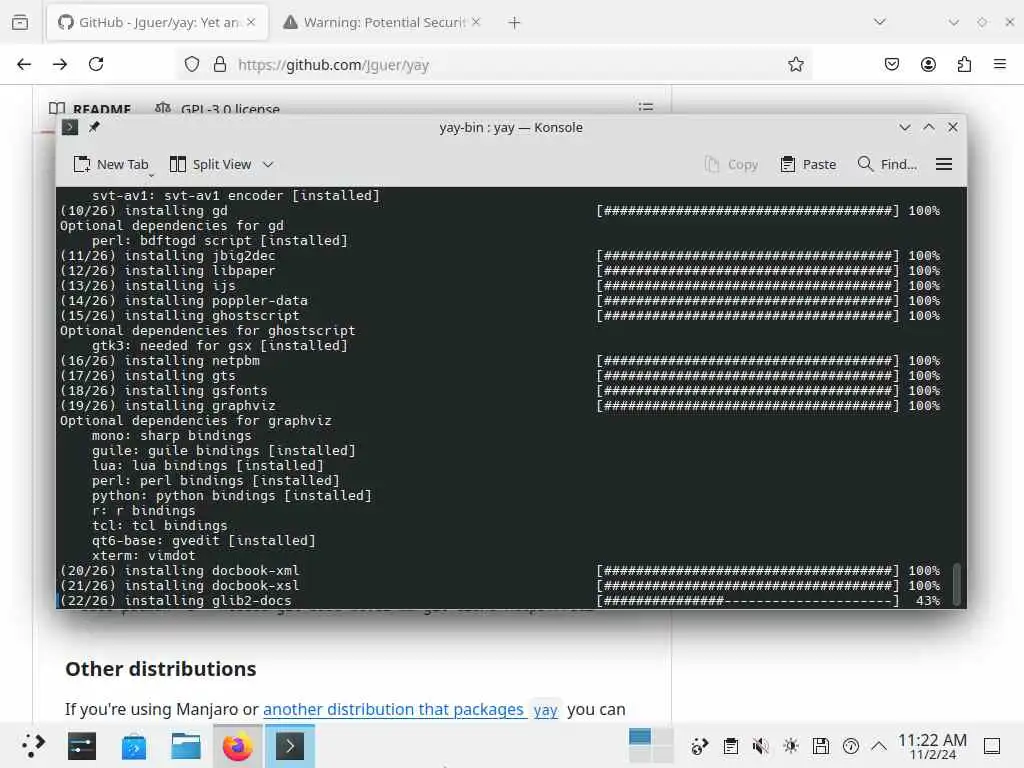Open the README outline list icon
The height and width of the screenshot is (768, 1024).
pyautogui.click(x=646, y=106)
